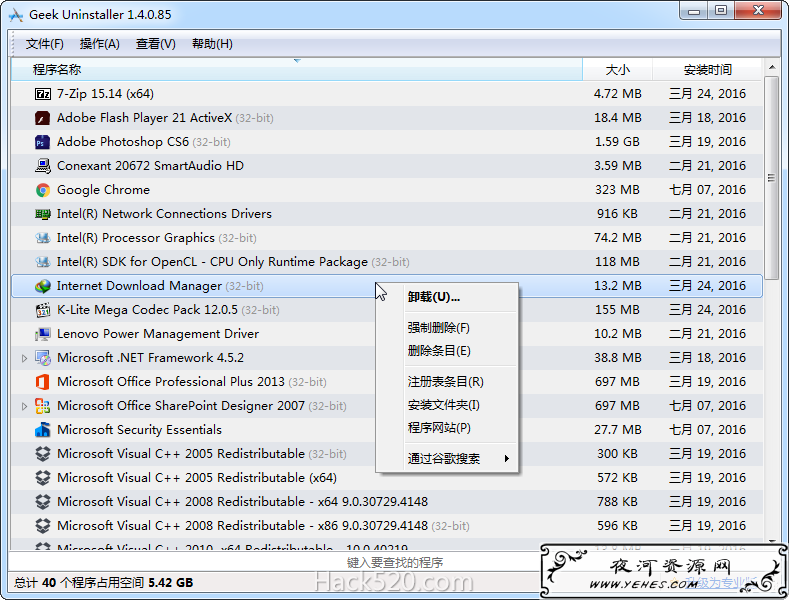This screenshot has height=600, width=789.
Task: Click the 1.59 GB size cell
Action: 617,142
